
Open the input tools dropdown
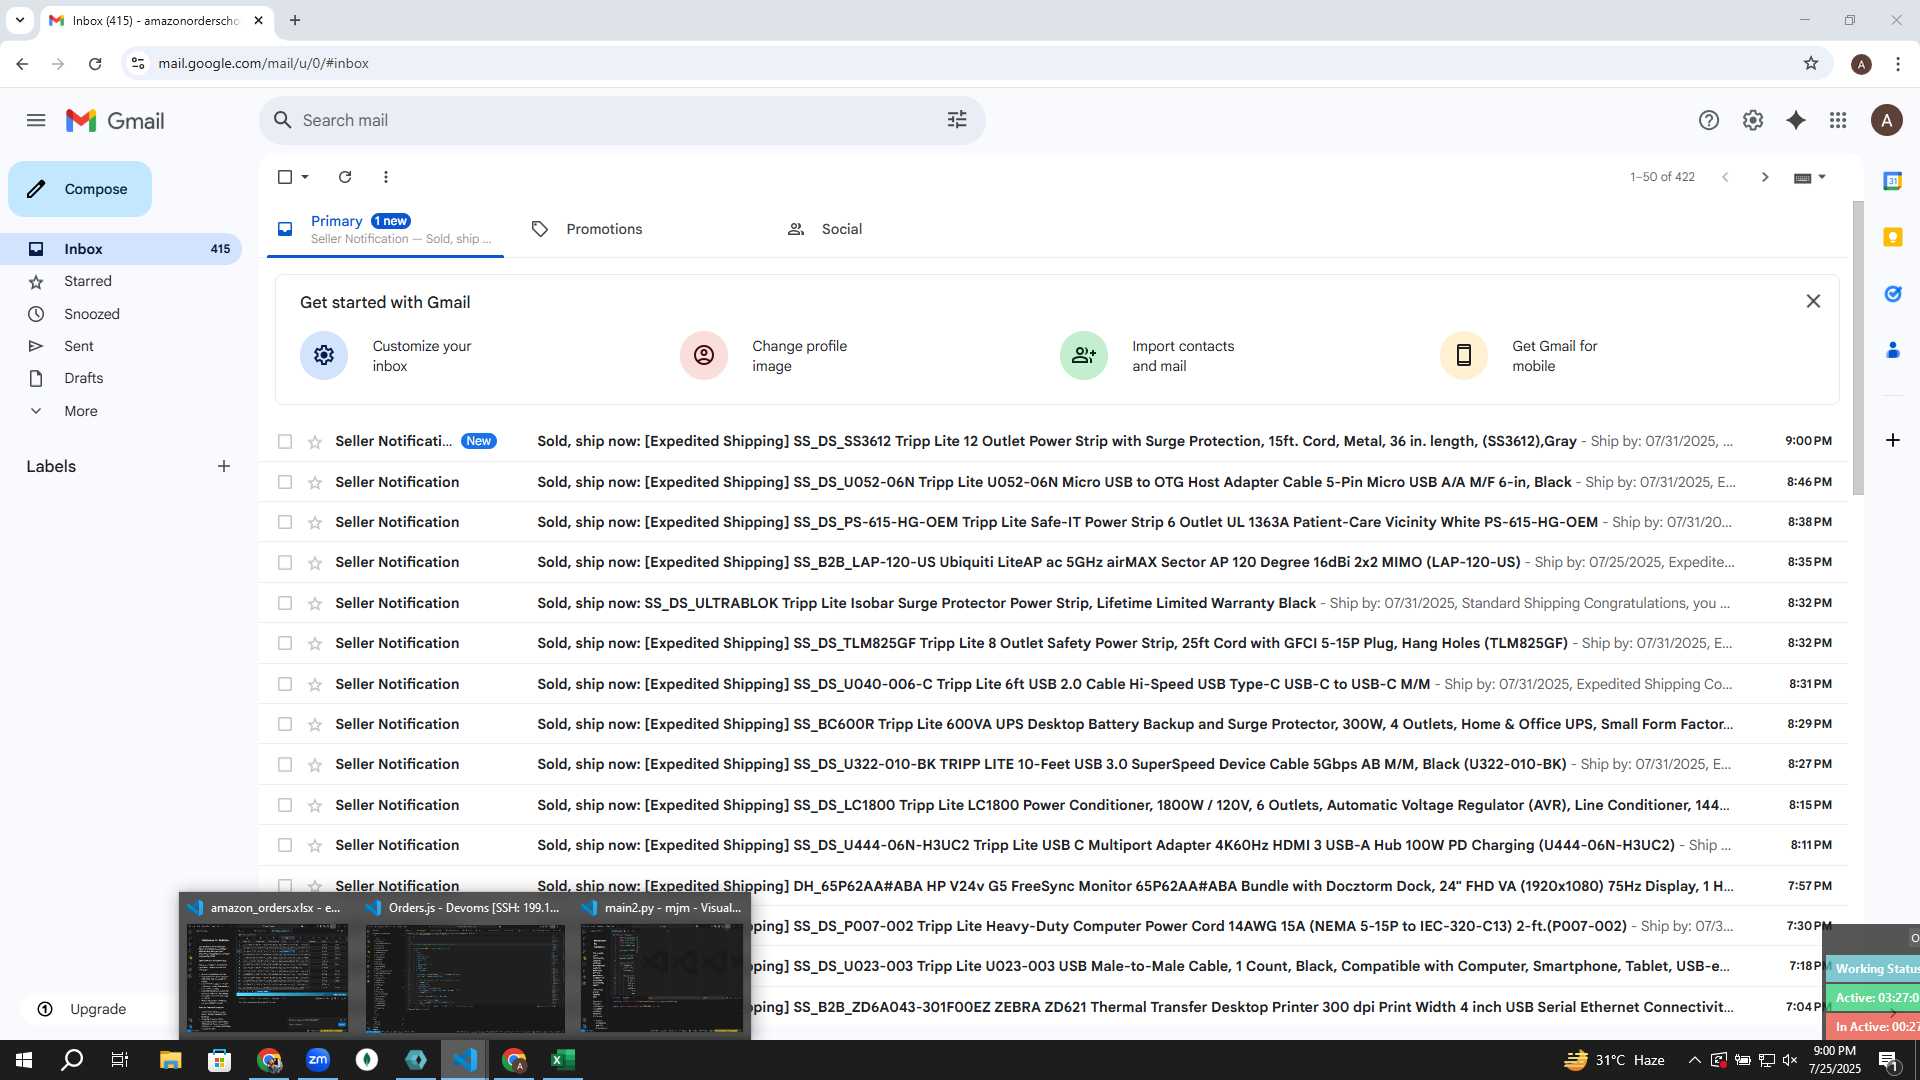[x=1822, y=177]
